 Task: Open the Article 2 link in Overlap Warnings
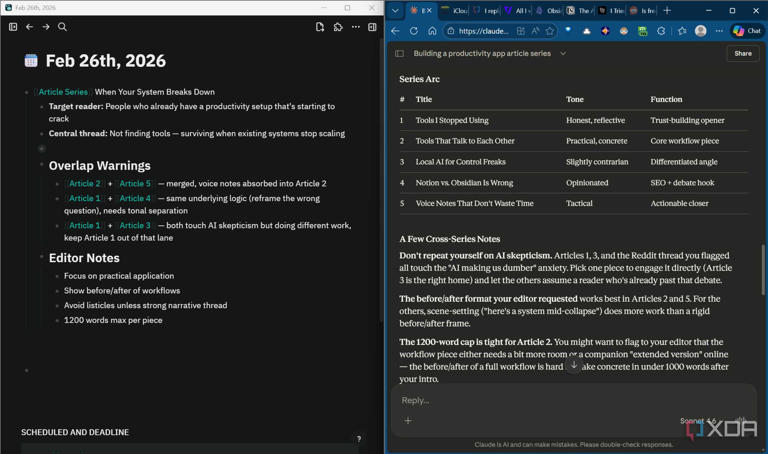point(85,184)
